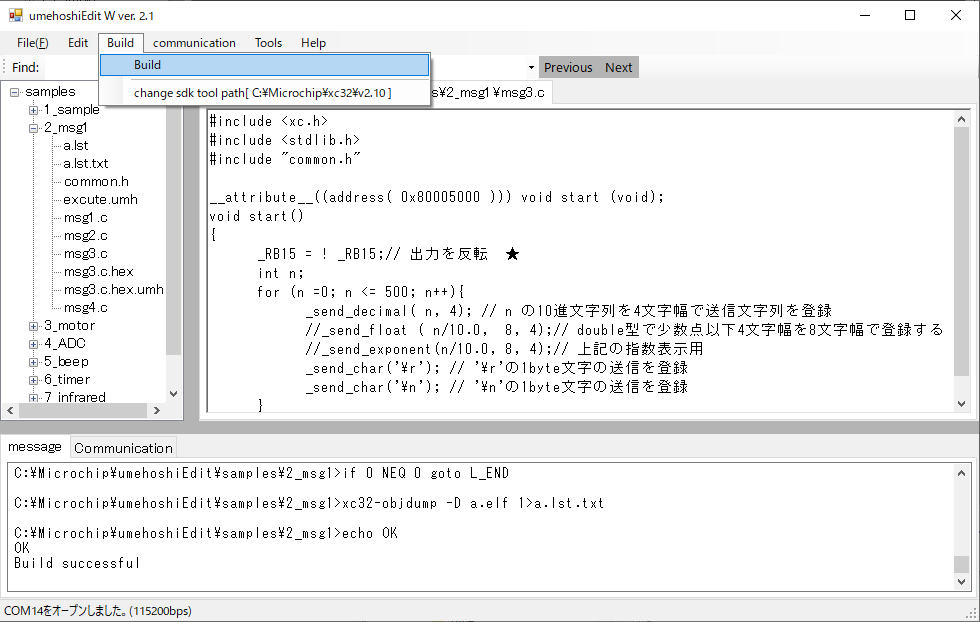Open the Tools menu
Viewport: 980px width, 622px height.
pos(268,42)
